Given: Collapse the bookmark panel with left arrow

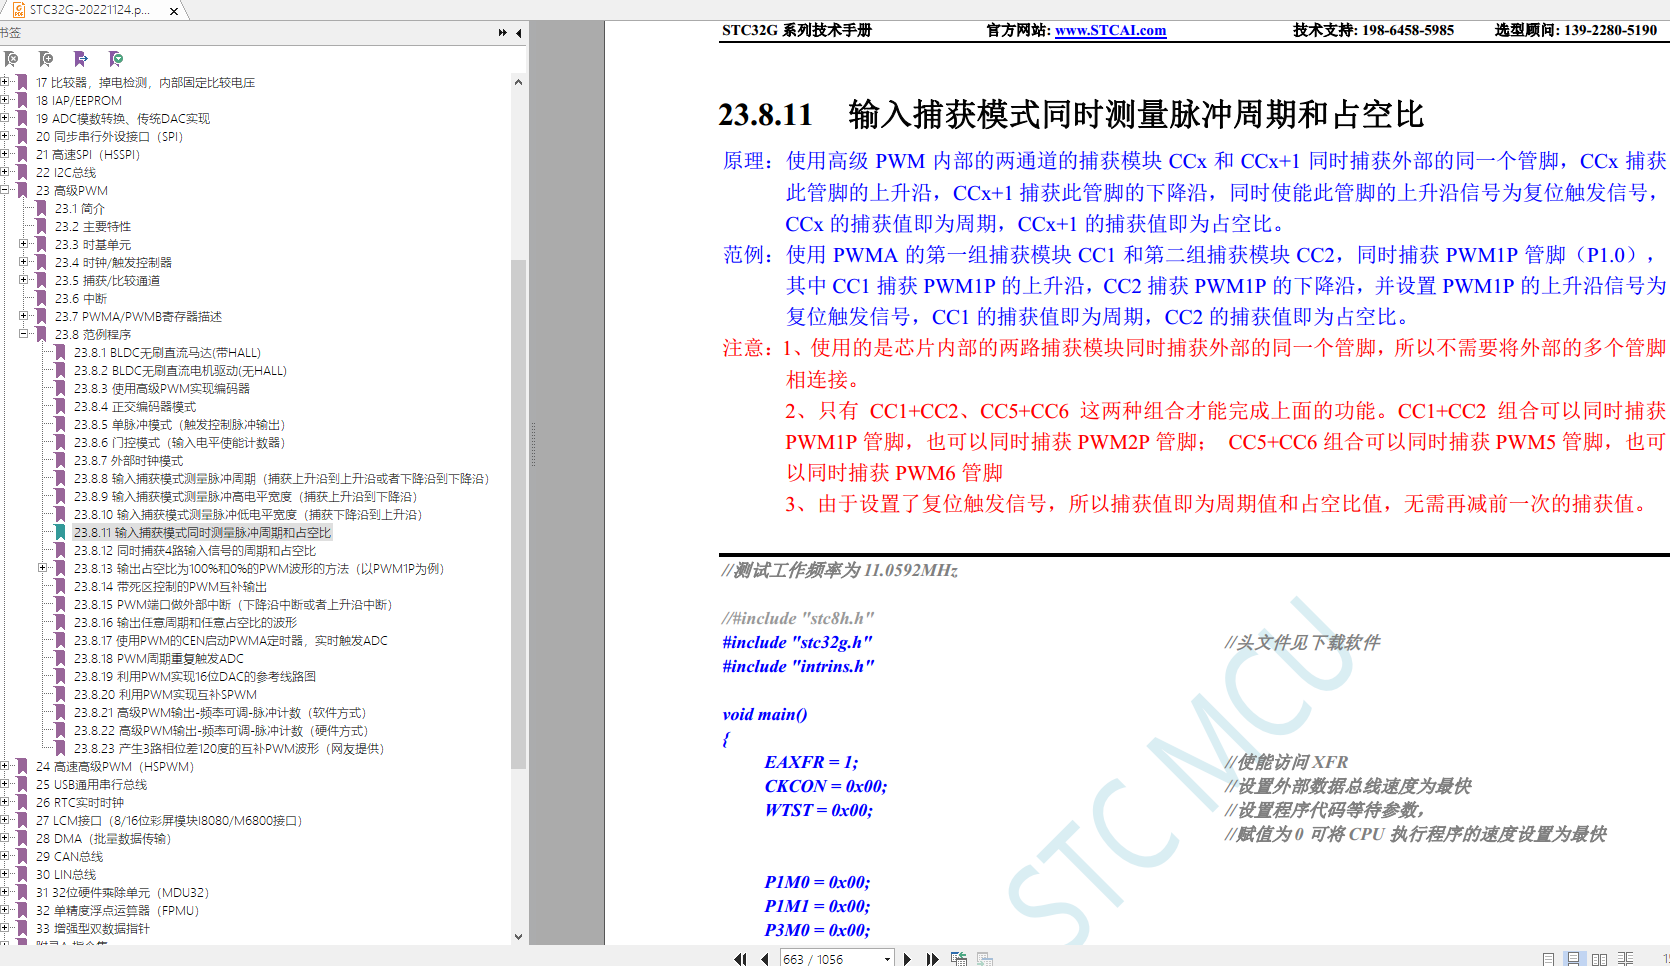Looking at the screenshot, I should click(519, 33).
